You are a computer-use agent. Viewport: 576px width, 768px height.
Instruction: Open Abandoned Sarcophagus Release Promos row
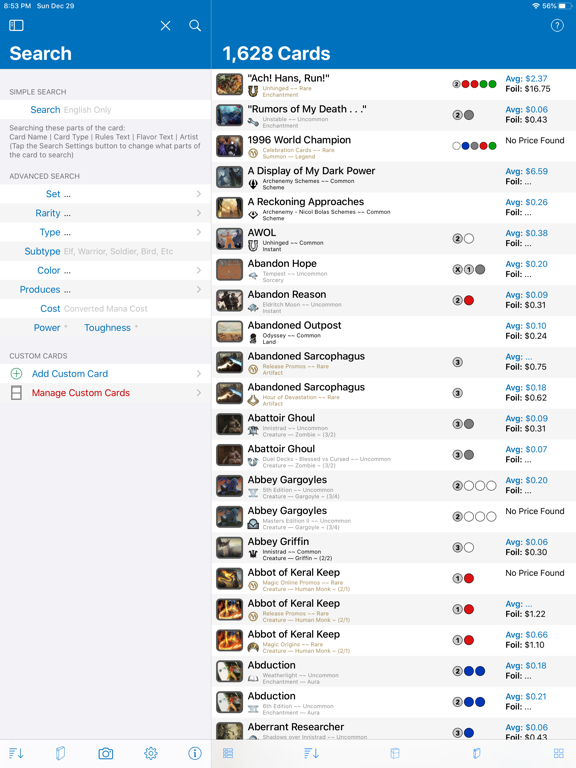tap(394, 362)
